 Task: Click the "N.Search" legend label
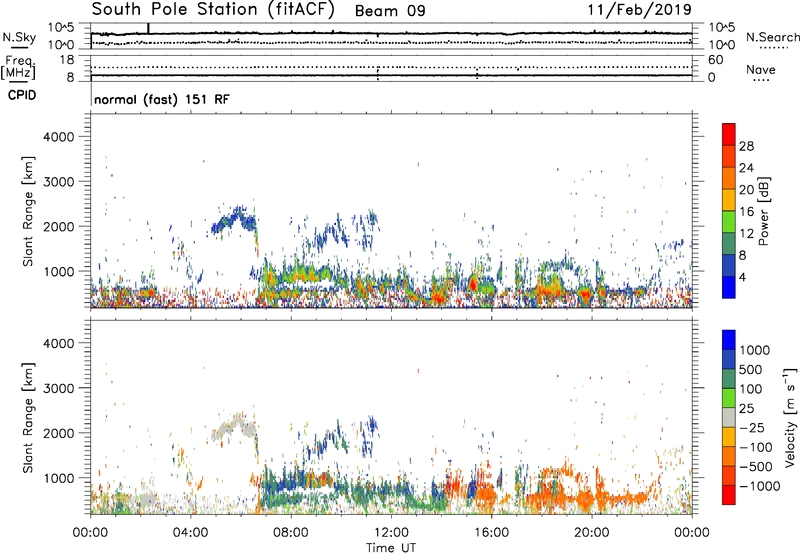click(x=772, y=37)
